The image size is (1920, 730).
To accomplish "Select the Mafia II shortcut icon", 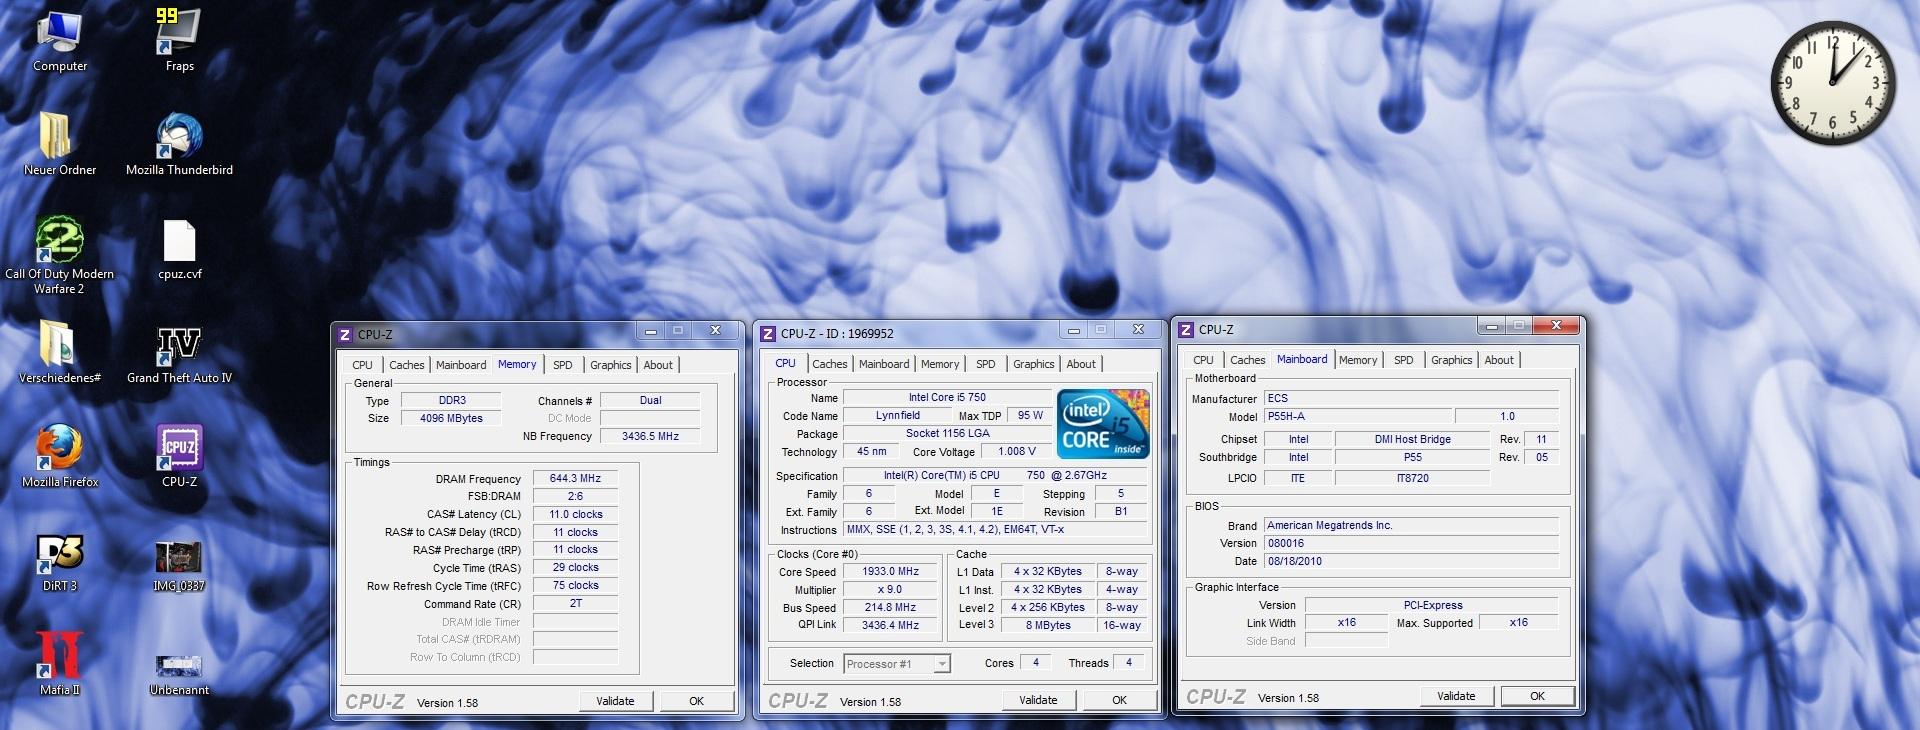I will click(60, 664).
